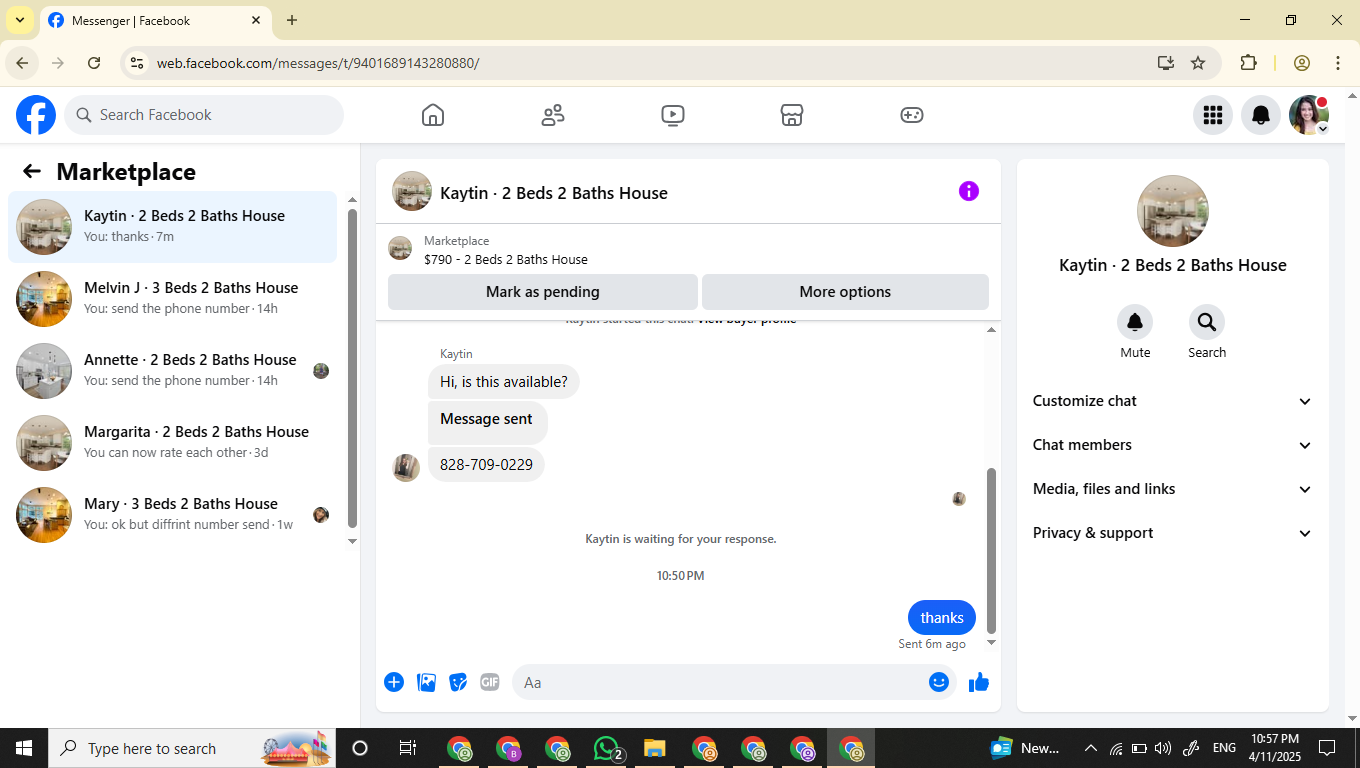Click the browser address bar URL

coord(318,63)
